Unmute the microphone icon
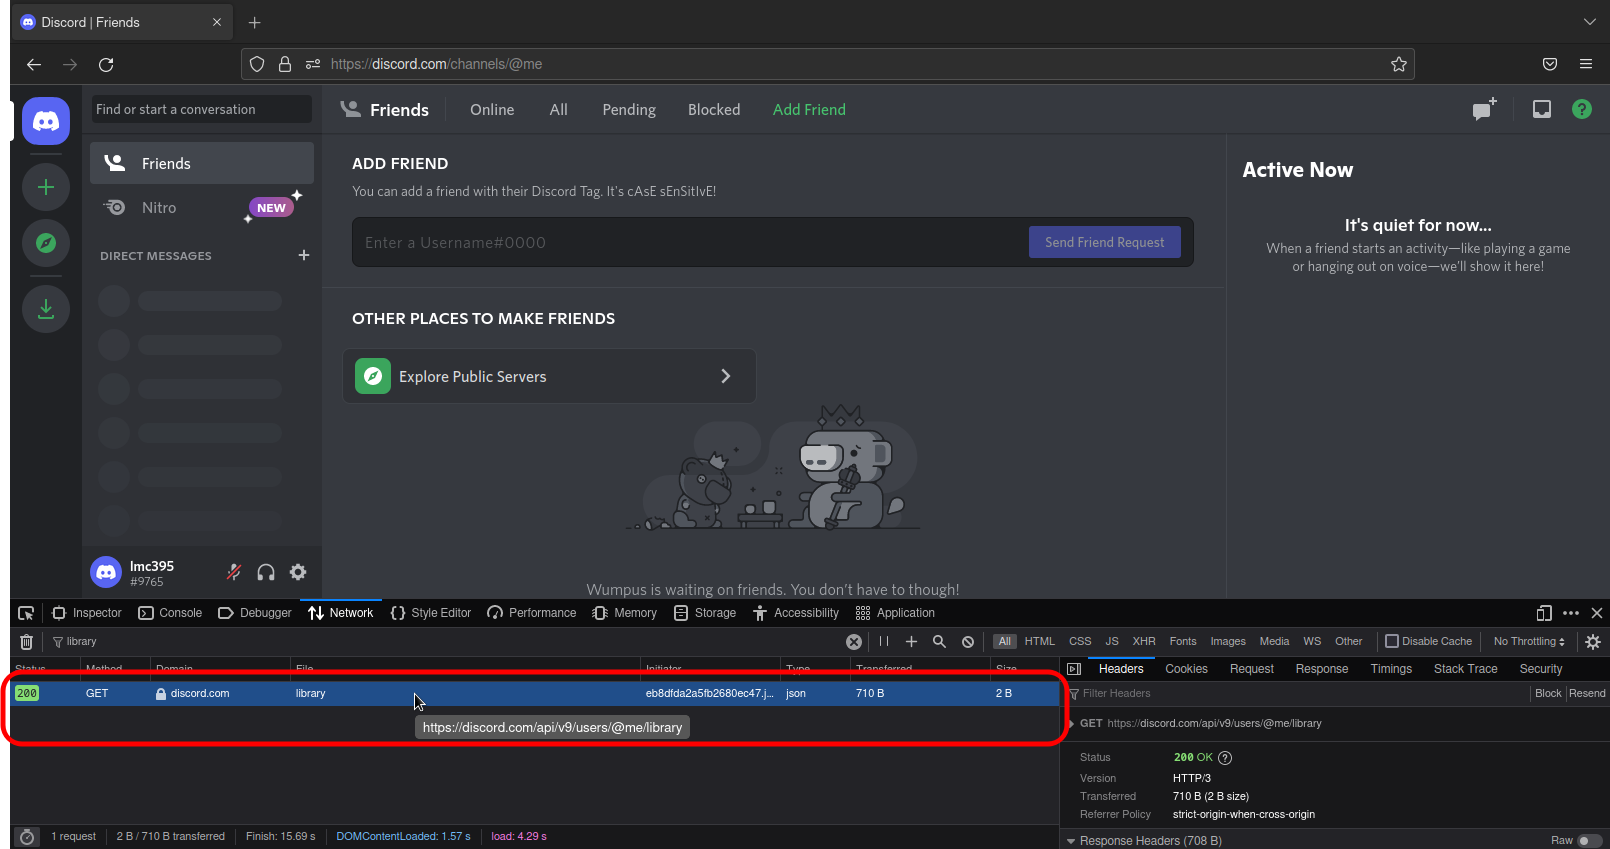Image resolution: width=1610 pixels, height=849 pixels. tap(234, 572)
